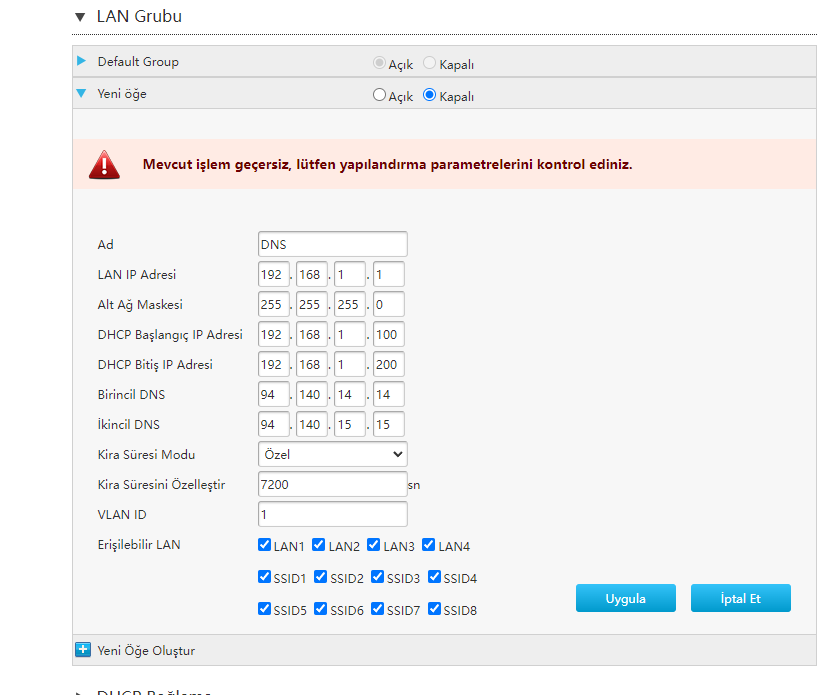Uncheck the LAN1 checkbox
This screenshot has height=695, width=835.
tap(264, 544)
